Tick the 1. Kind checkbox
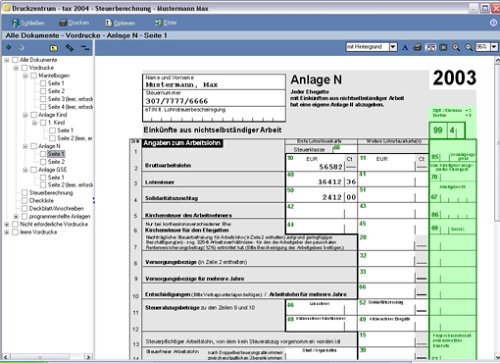 pos(43,123)
